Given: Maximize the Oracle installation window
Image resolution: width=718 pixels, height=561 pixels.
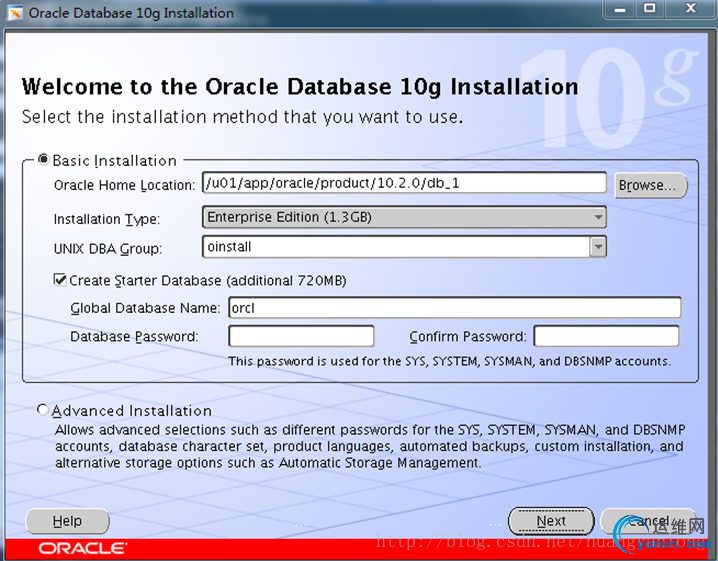Looking at the screenshot, I should click(649, 8).
